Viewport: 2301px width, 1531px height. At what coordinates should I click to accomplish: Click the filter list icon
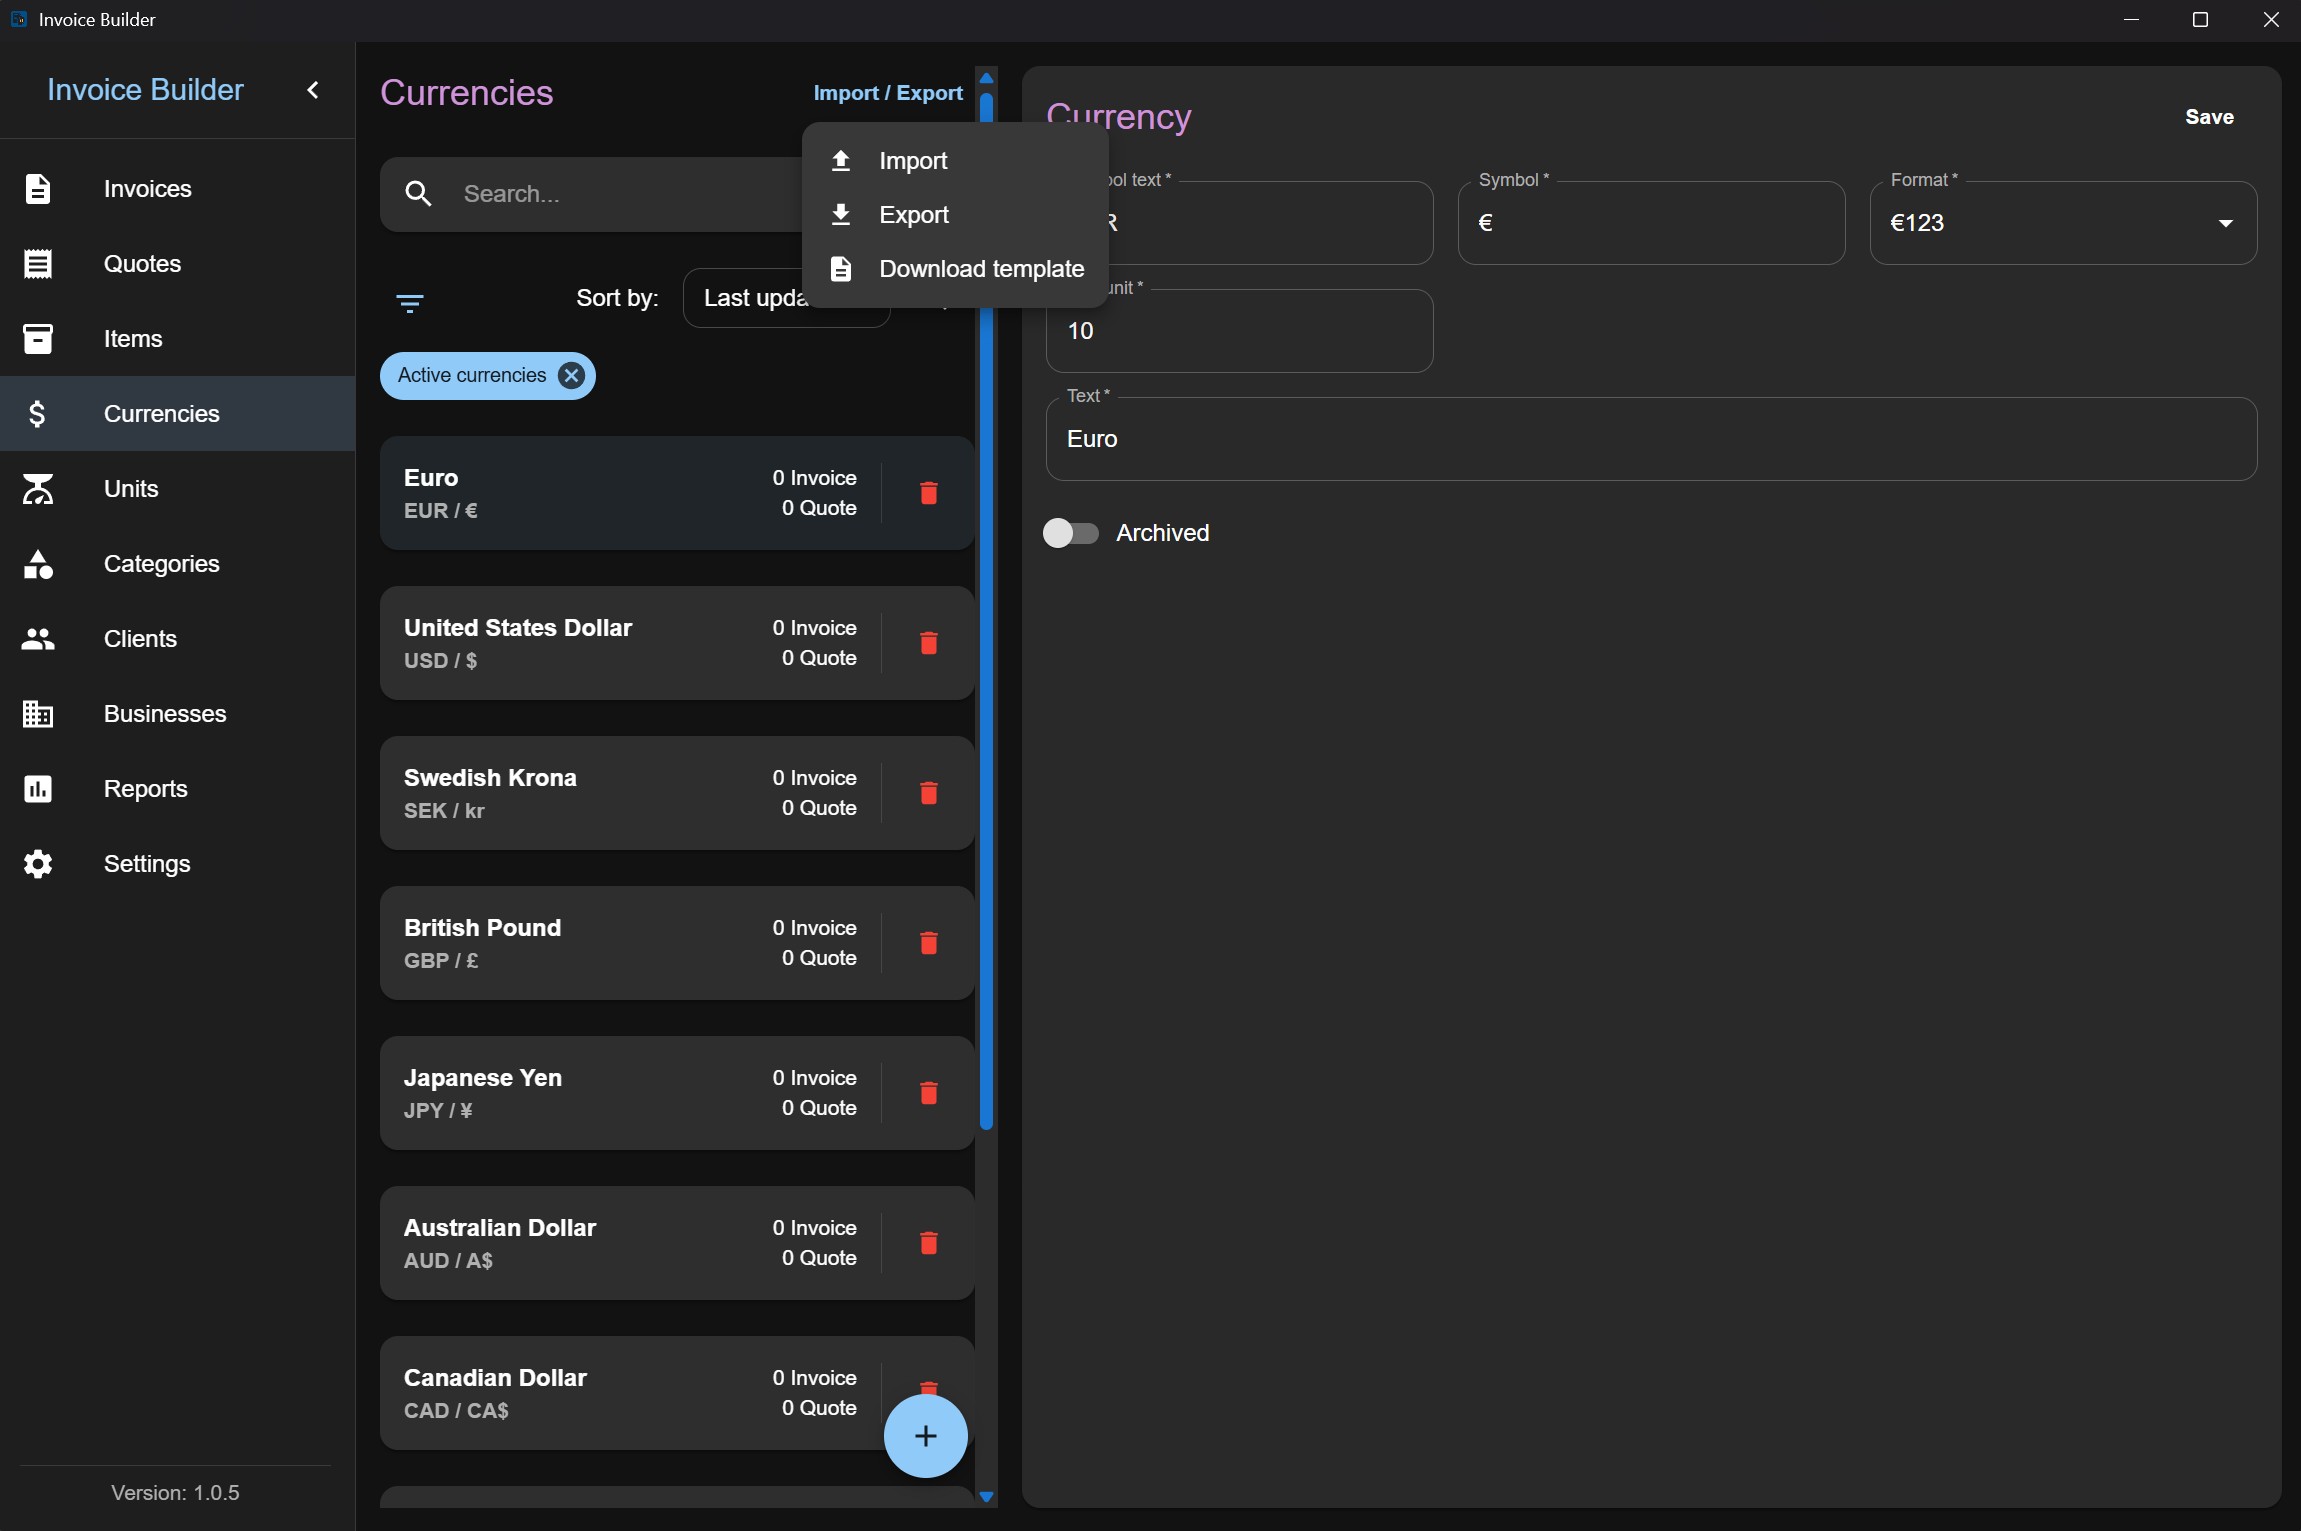tap(410, 303)
